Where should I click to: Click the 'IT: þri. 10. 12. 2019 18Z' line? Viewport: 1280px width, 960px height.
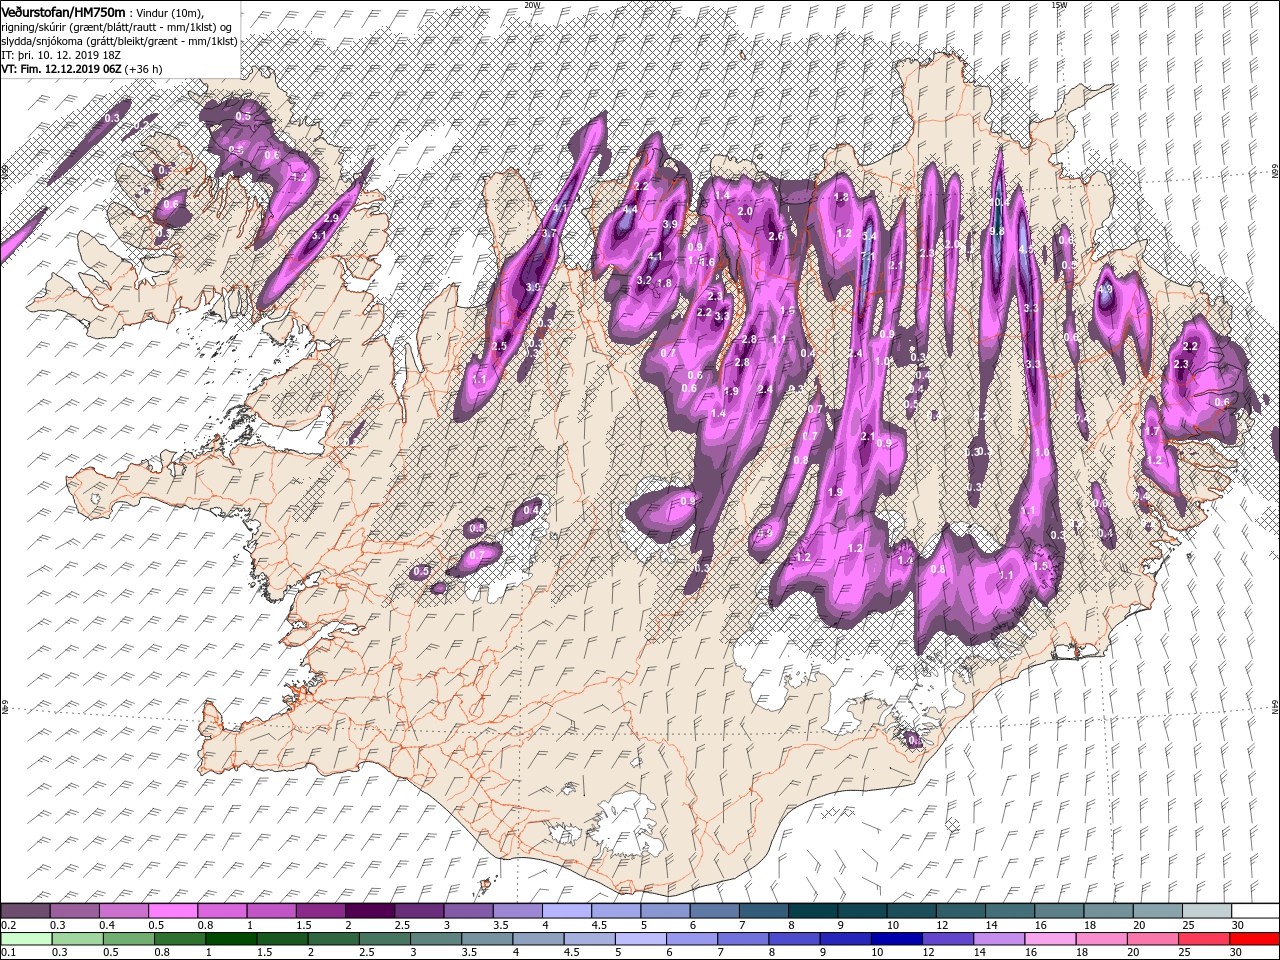point(59,55)
